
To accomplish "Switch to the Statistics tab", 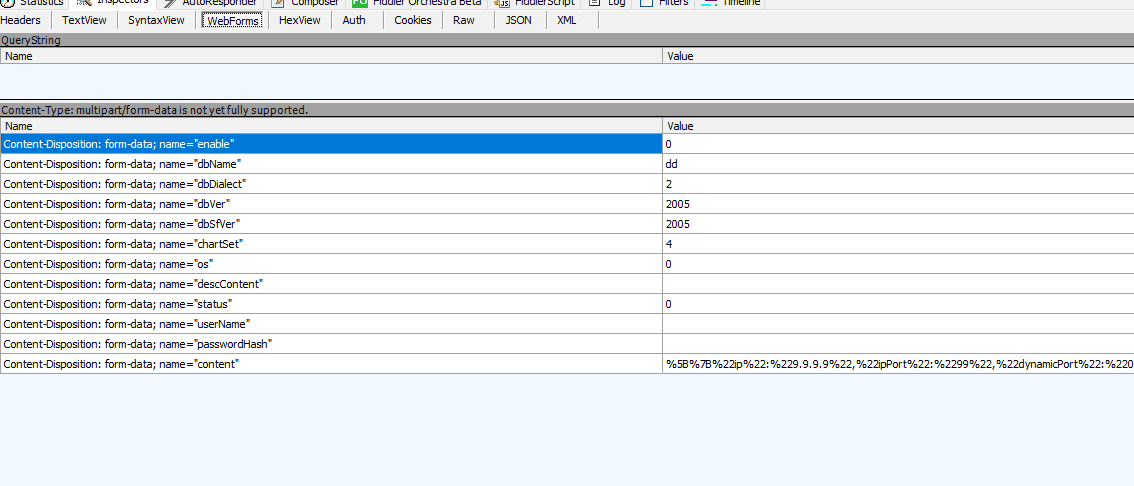I will pos(34,4).
